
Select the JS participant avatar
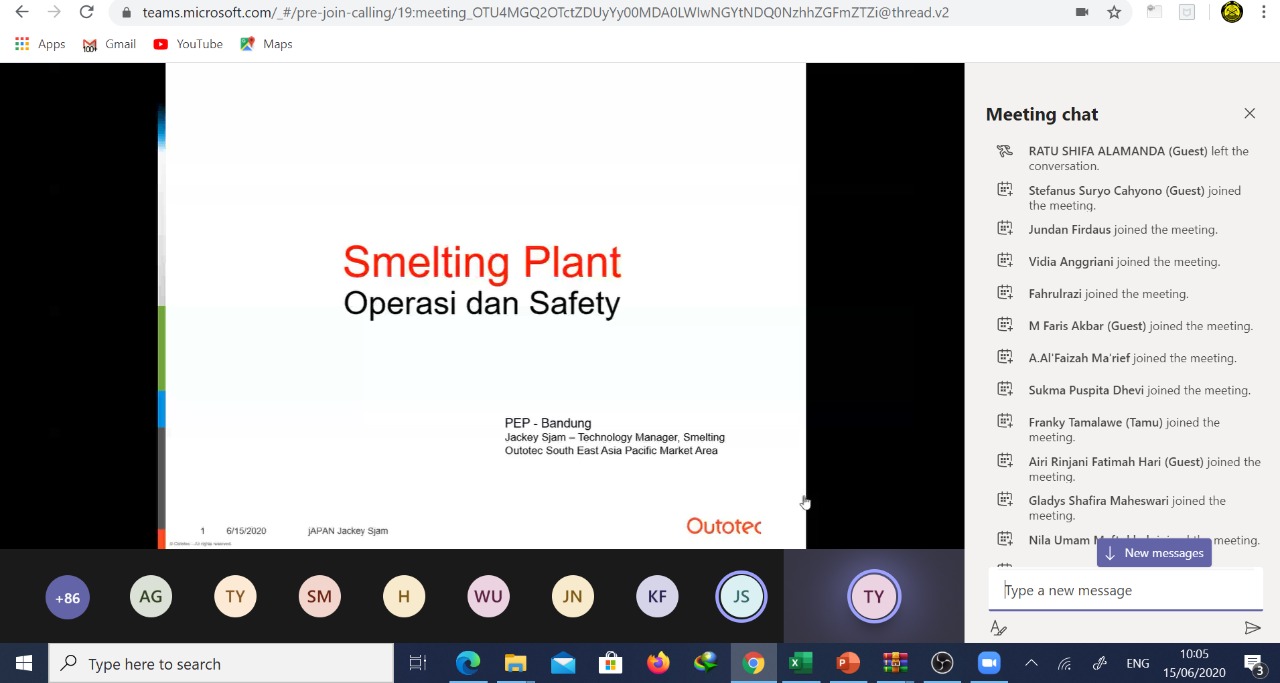click(x=741, y=596)
